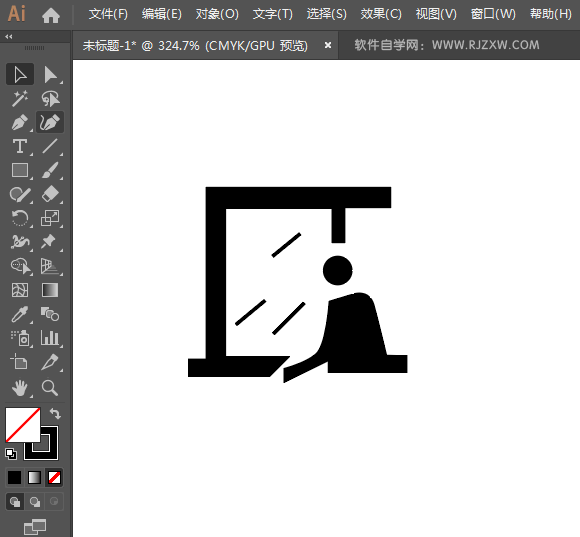The height and width of the screenshot is (537, 580).
Task: Open the 效果(C) menu
Action: click(x=381, y=14)
